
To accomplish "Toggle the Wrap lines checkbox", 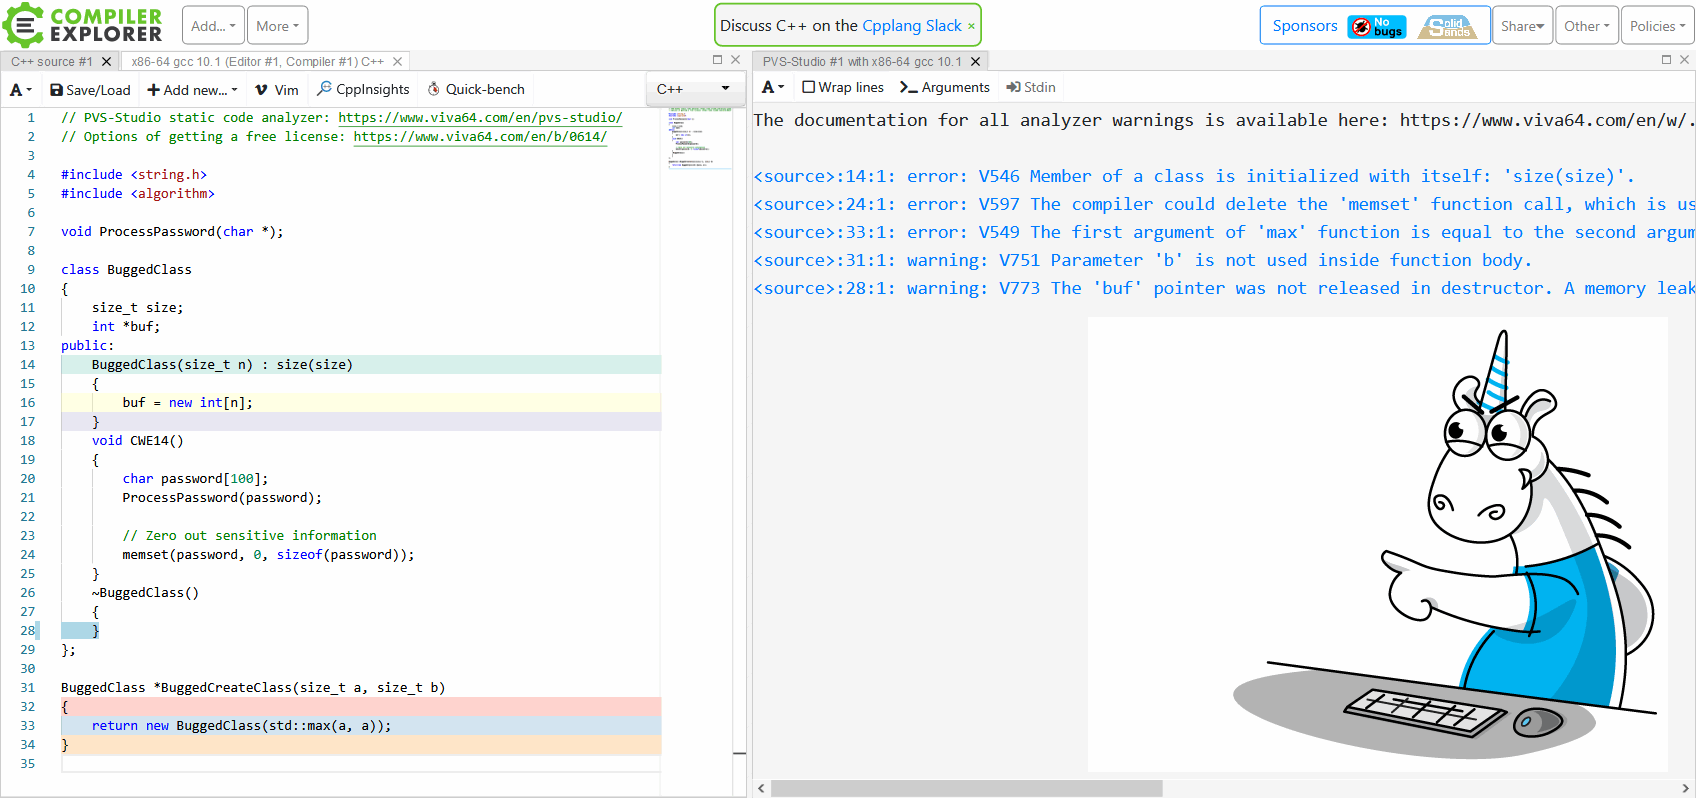I will [x=843, y=88].
